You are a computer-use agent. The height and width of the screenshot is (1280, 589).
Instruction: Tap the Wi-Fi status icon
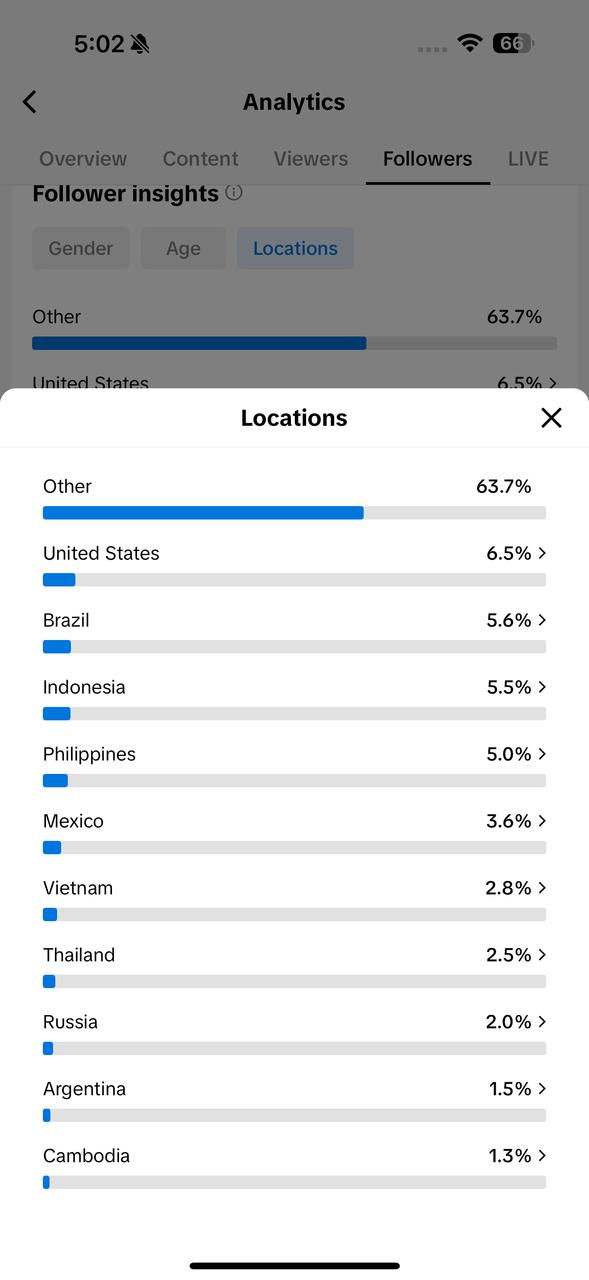coord(469,43)
